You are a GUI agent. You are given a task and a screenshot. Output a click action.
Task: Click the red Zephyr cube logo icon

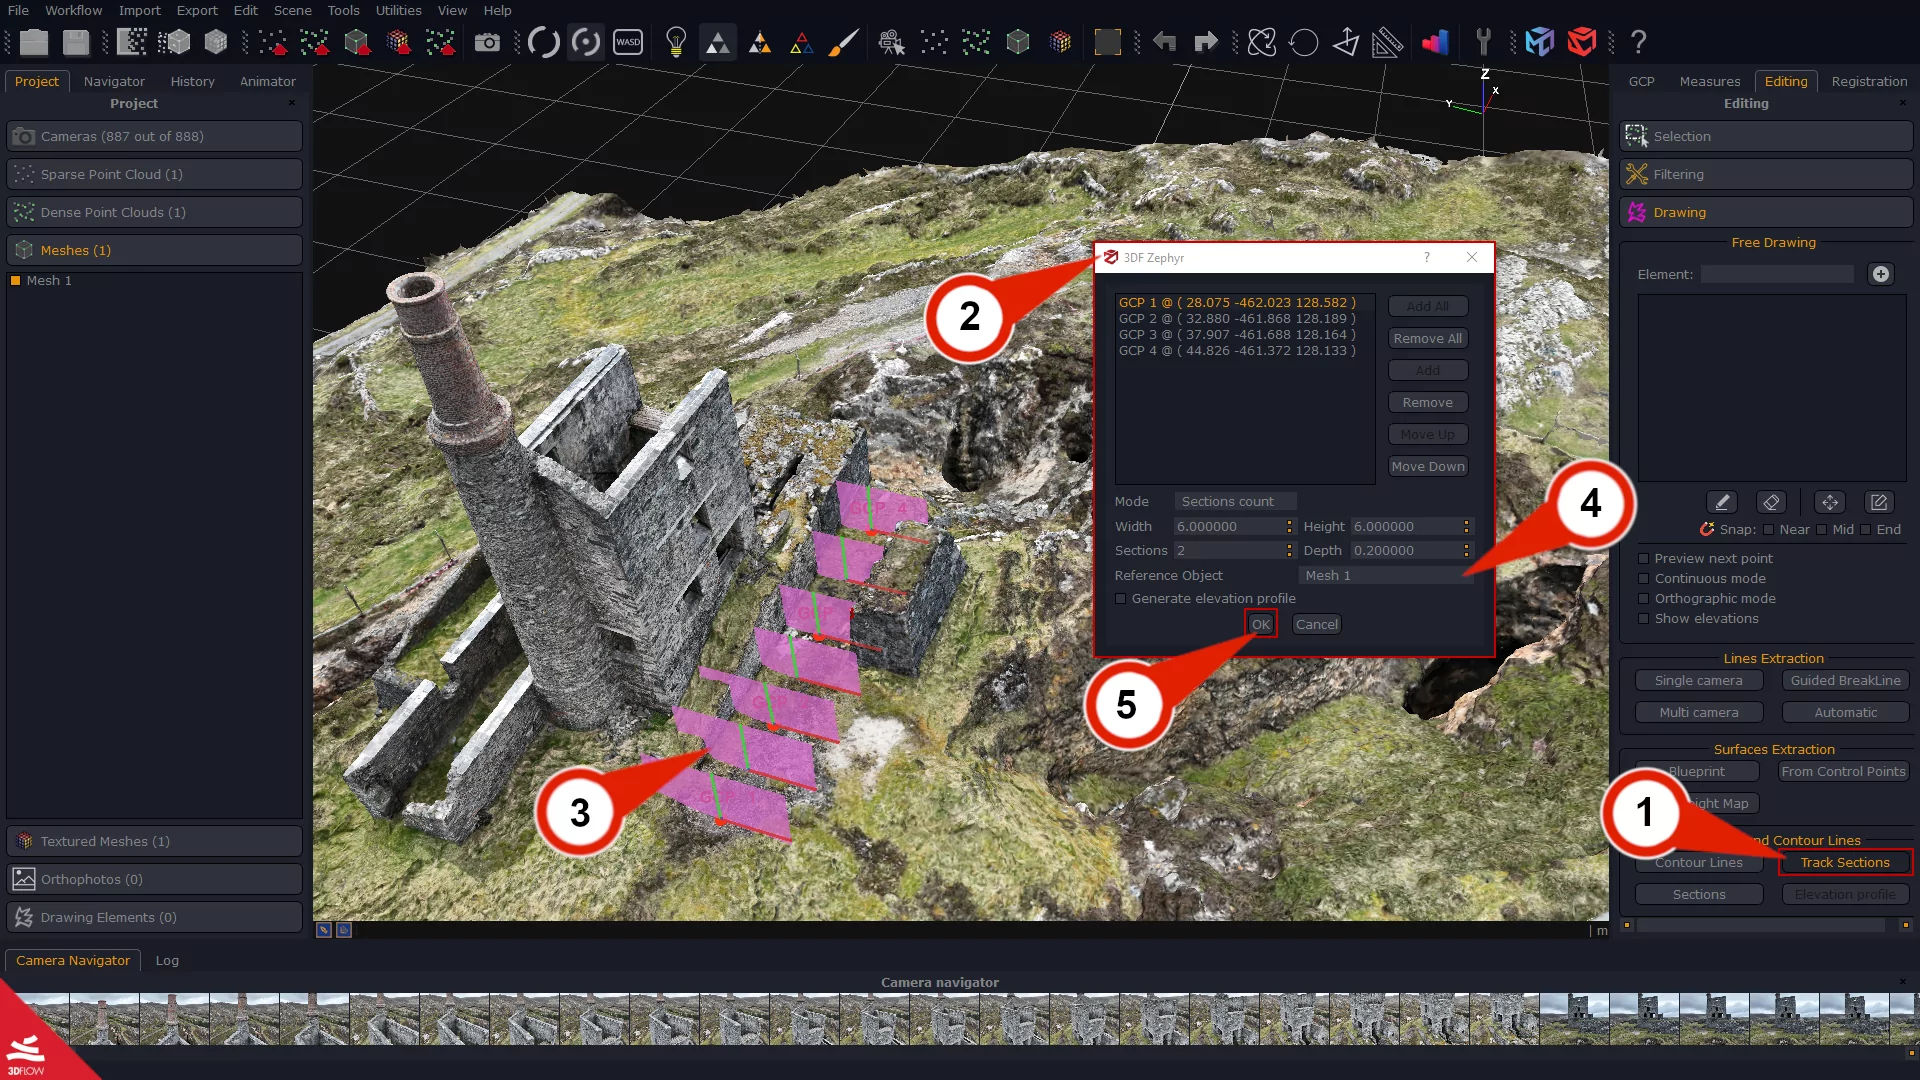click(1582, 42)
